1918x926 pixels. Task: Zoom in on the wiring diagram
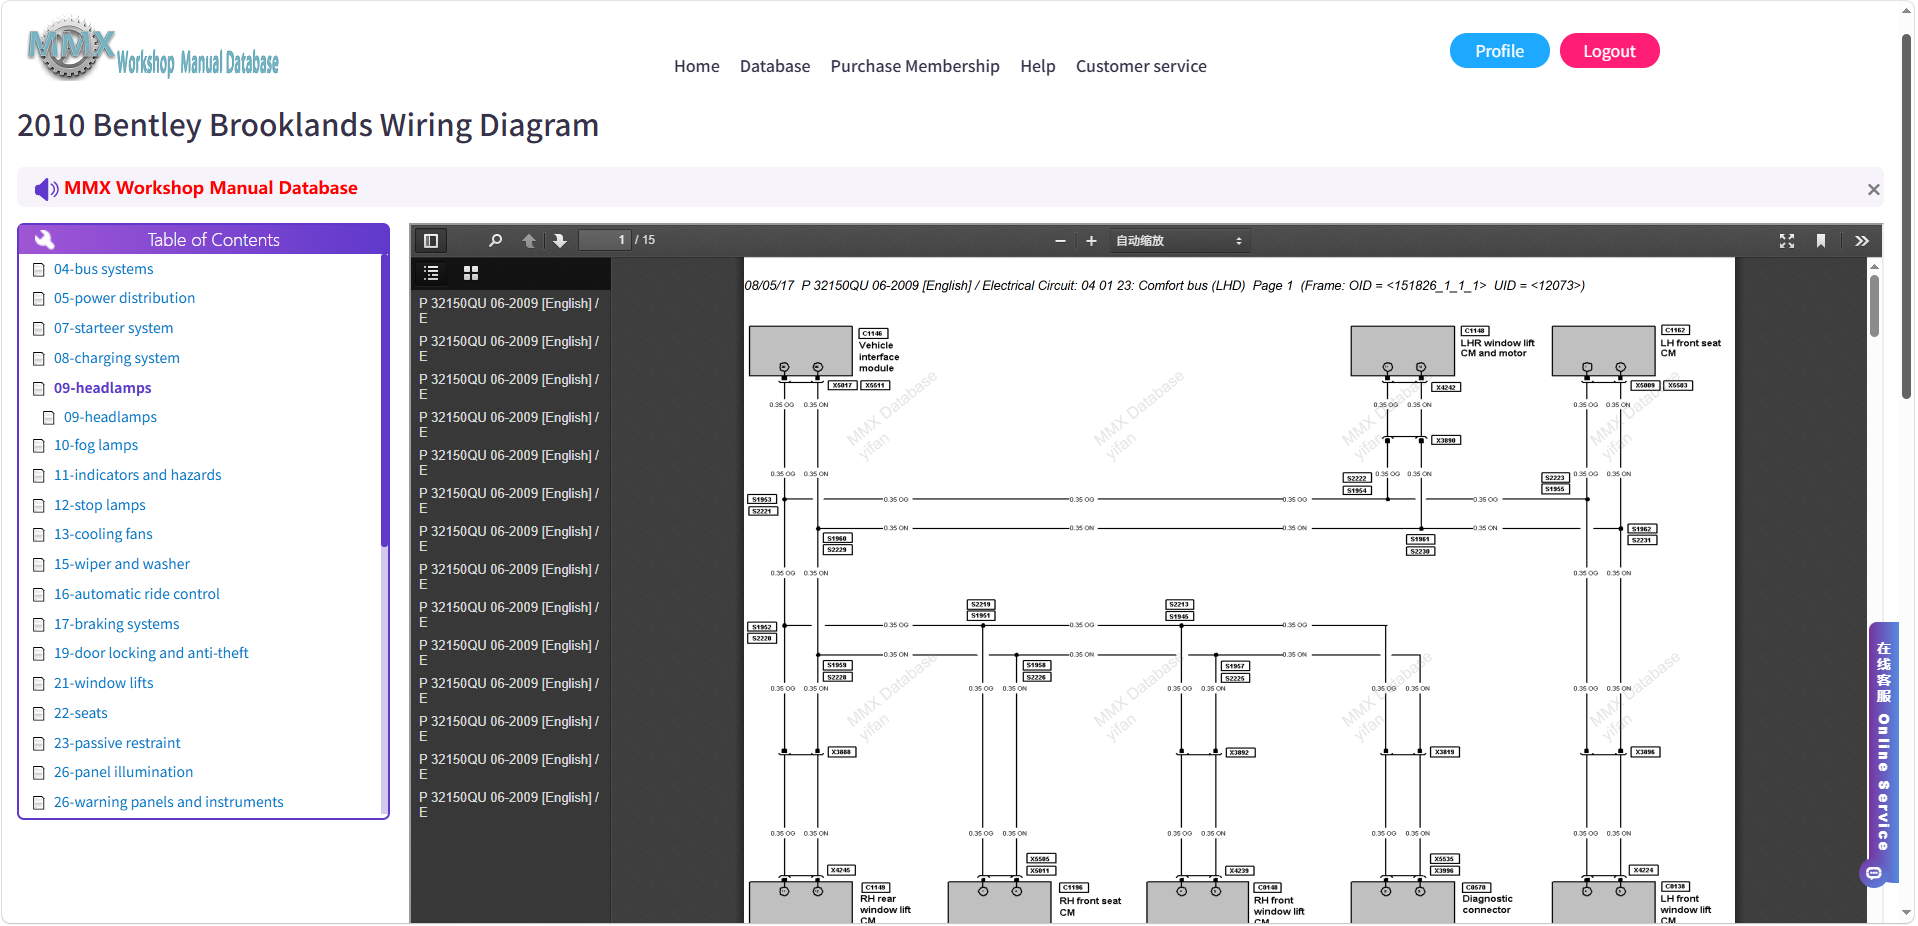[x=1091, y=240]
